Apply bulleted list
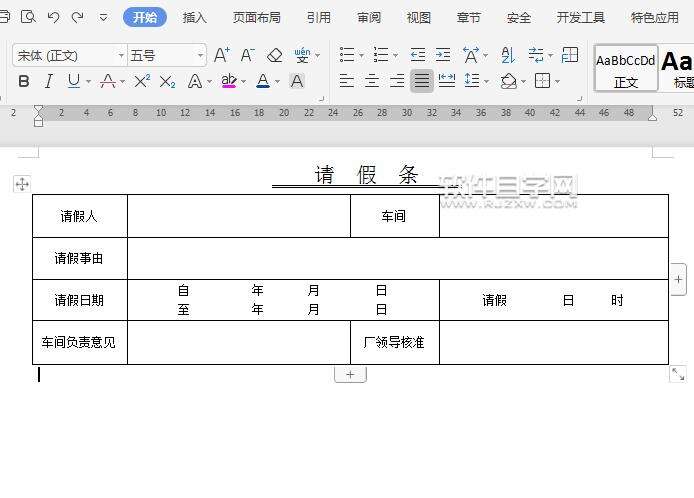The image size is (694, 498). [x=347, y=55]
